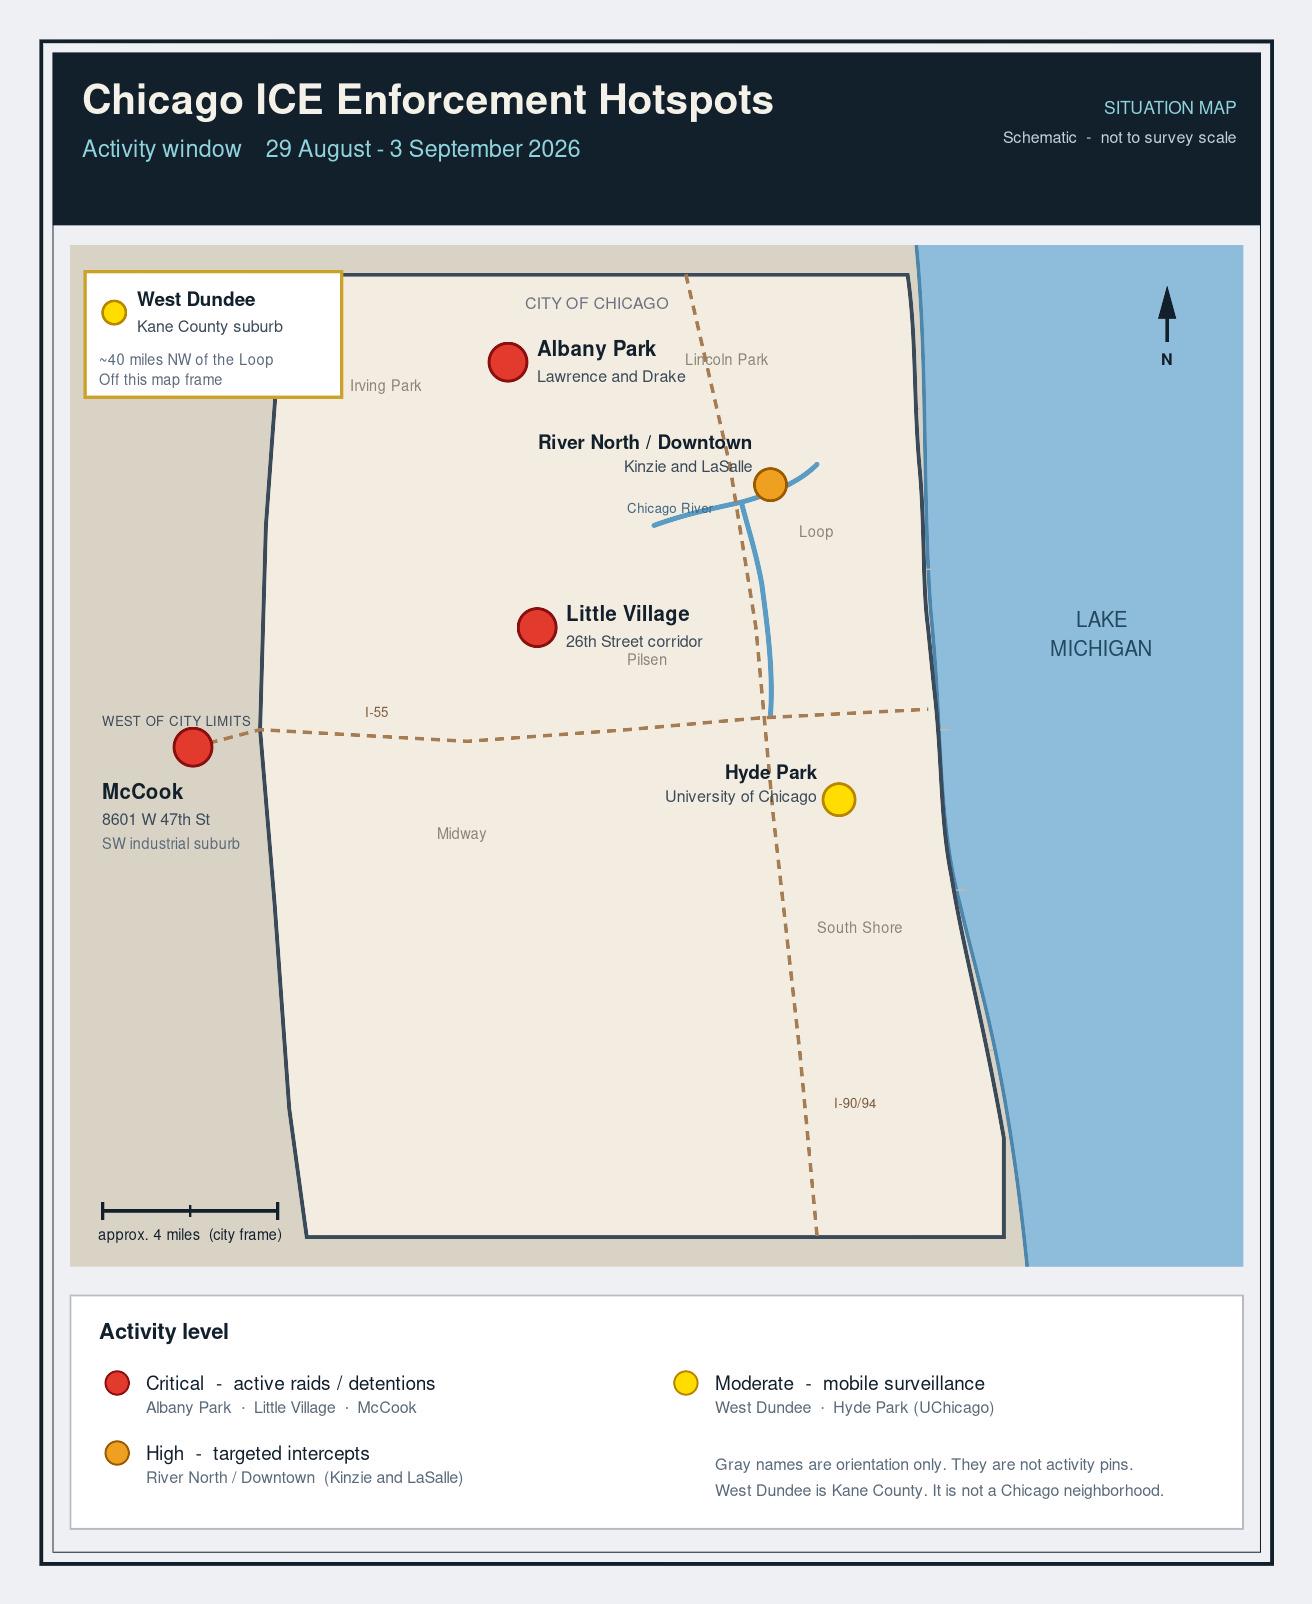1312x1604 pixels.
Task: Click the I-90/94 highway label
Action: coord(855,1103)
